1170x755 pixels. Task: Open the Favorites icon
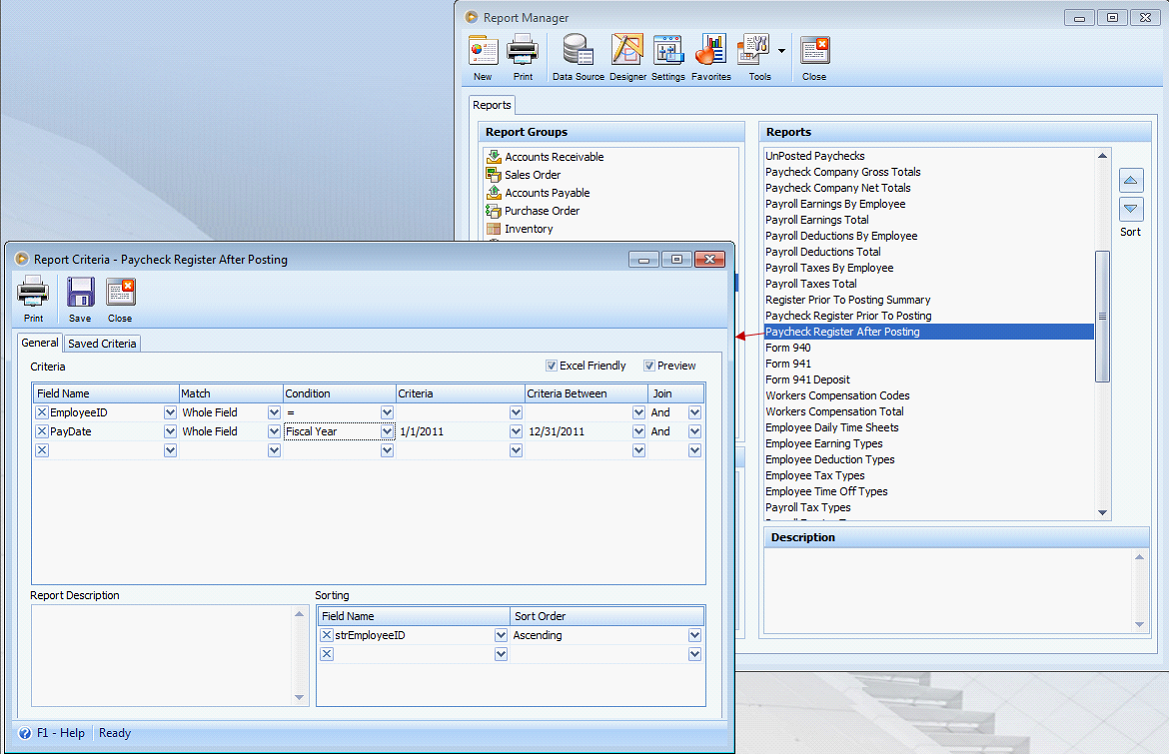[x=711, y=51]
